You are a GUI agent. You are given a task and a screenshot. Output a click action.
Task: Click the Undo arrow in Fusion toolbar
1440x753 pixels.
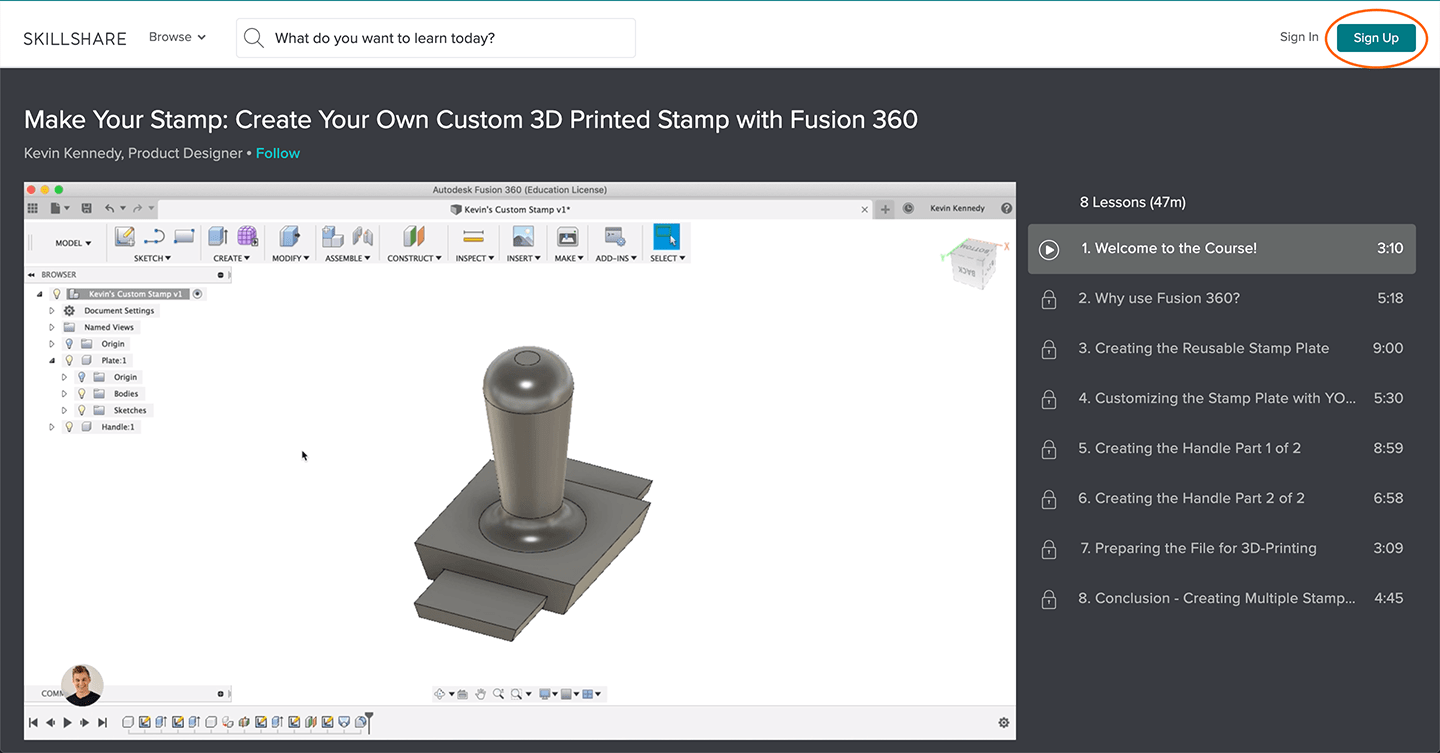pos(109,208)
